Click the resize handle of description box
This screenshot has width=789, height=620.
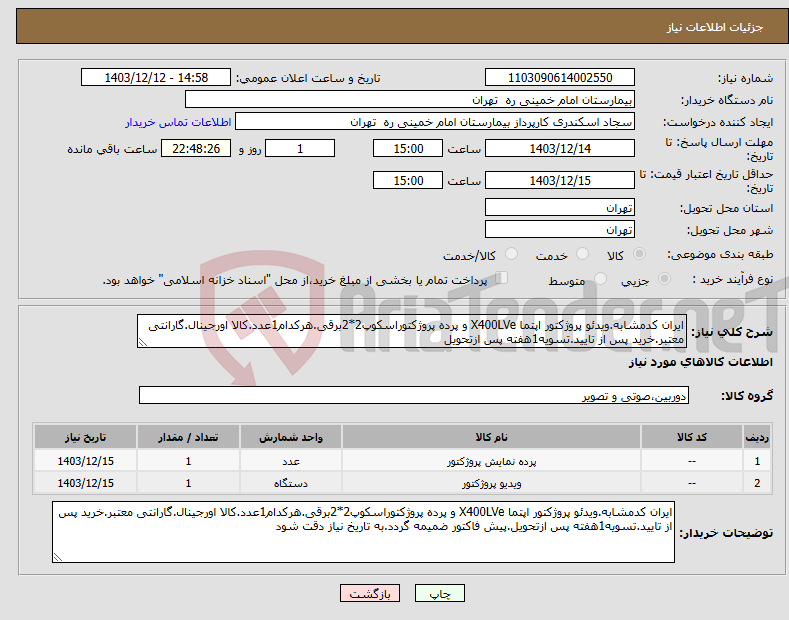point(143,342)
